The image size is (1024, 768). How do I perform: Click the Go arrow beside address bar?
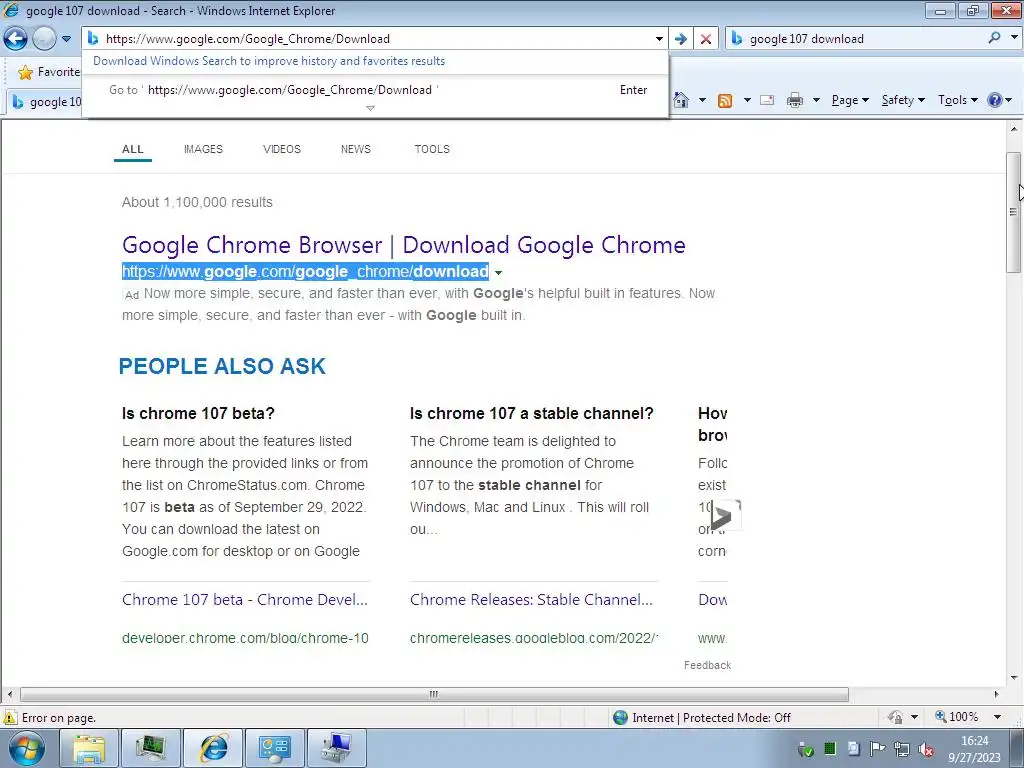pyautogui.click(x=680, y=39)
